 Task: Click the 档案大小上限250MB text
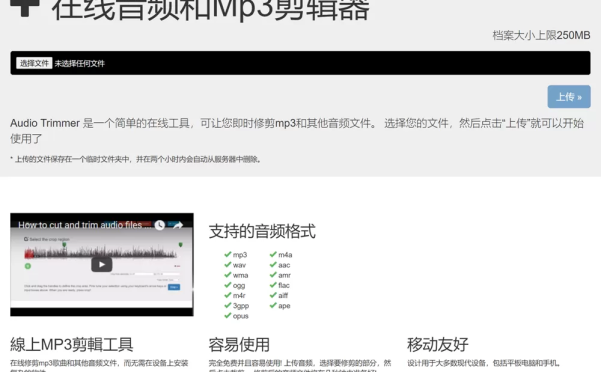[541, 35]
